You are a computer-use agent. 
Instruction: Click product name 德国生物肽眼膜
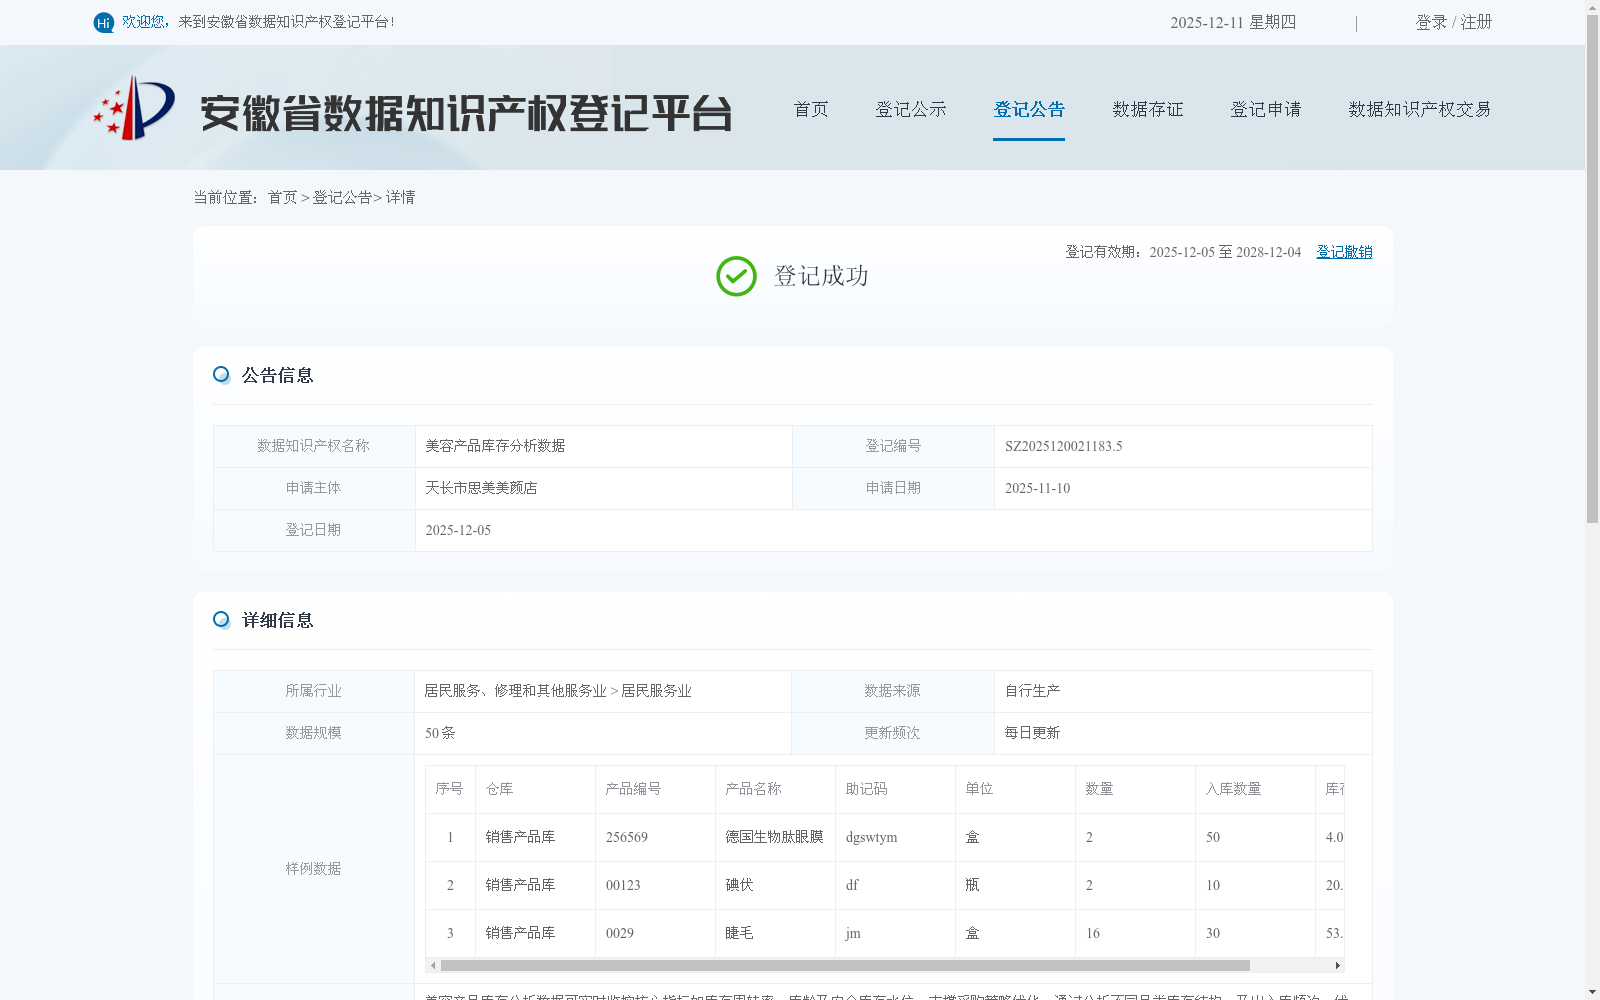(774, 837)
